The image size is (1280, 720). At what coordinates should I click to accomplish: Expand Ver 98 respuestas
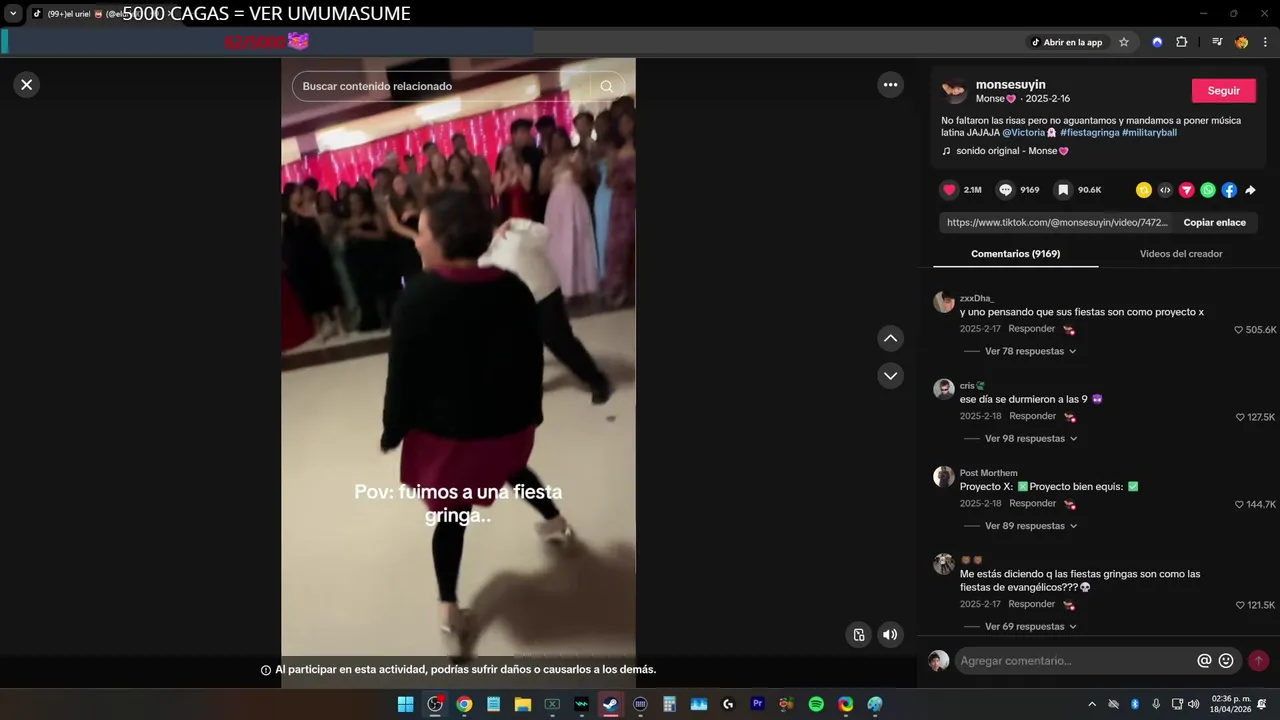click(x=1030, y=439)
